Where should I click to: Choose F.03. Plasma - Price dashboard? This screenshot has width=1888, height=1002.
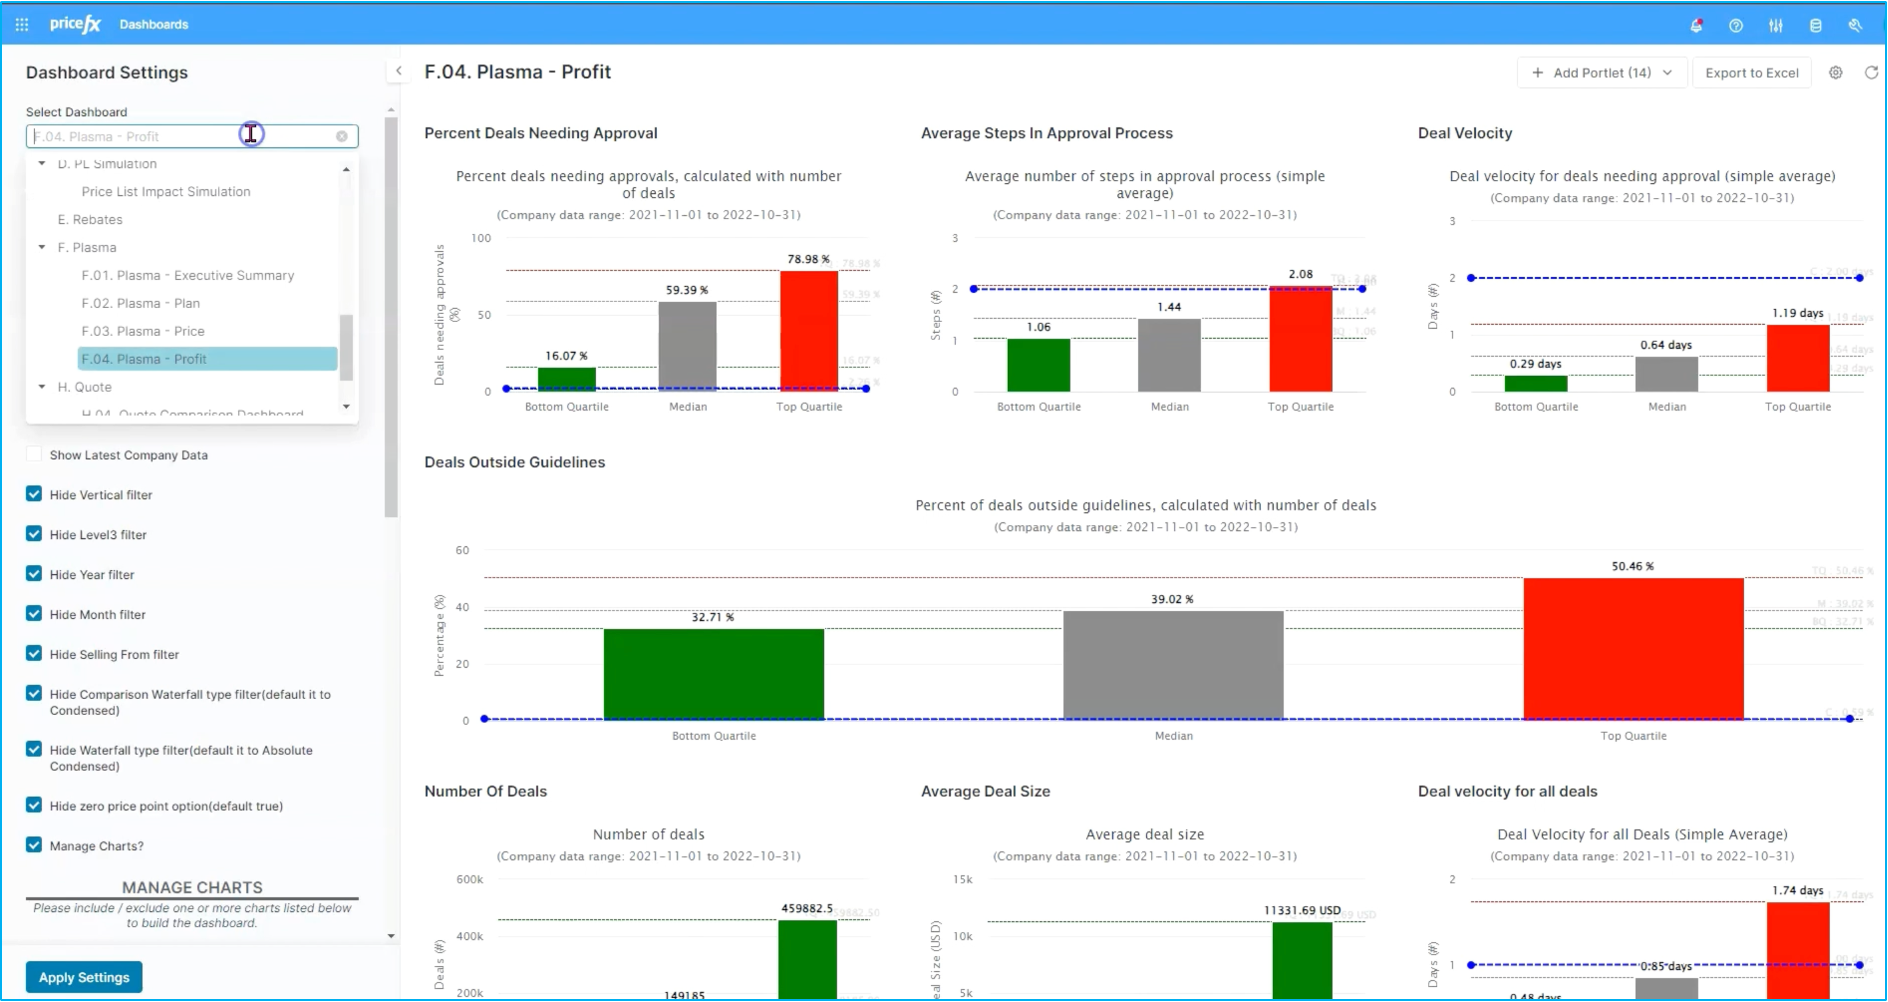coord(143,331)
